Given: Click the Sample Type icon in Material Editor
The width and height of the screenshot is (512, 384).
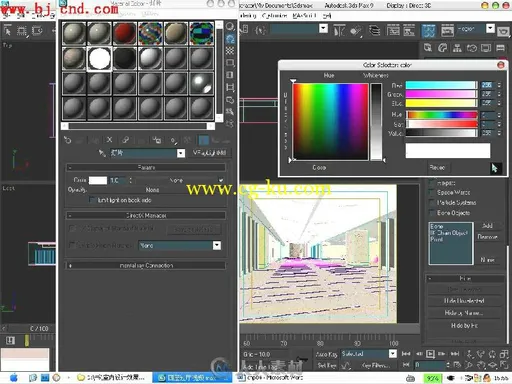Looking at the screenshot, I should (230, 27).
